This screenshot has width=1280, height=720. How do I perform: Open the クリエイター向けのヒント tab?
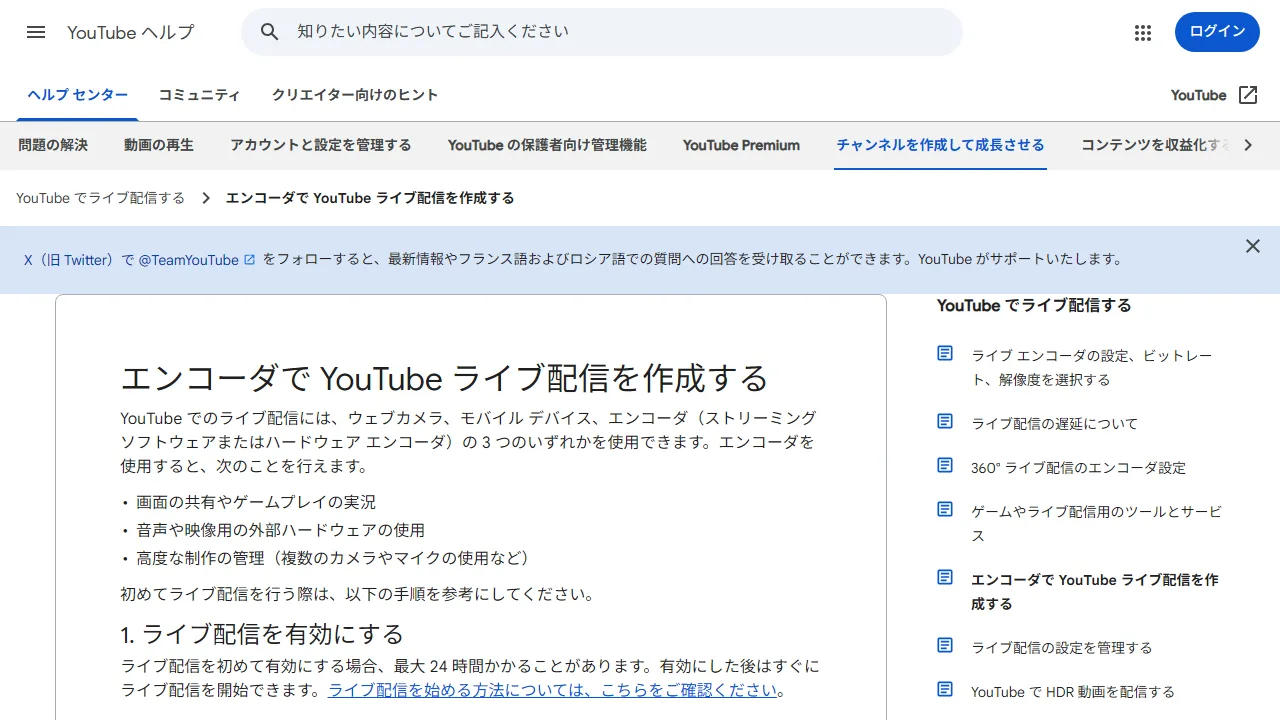355,95
